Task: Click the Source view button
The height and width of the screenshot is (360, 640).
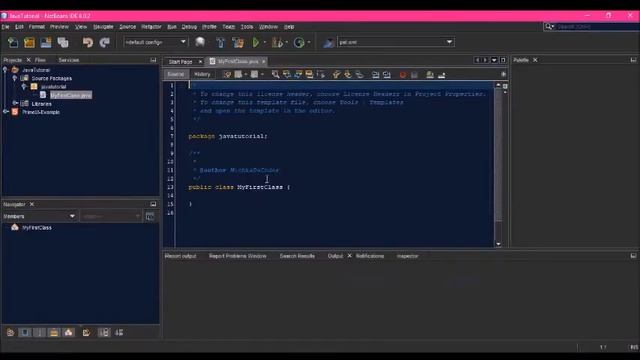Action: click(x=176, y=74)
